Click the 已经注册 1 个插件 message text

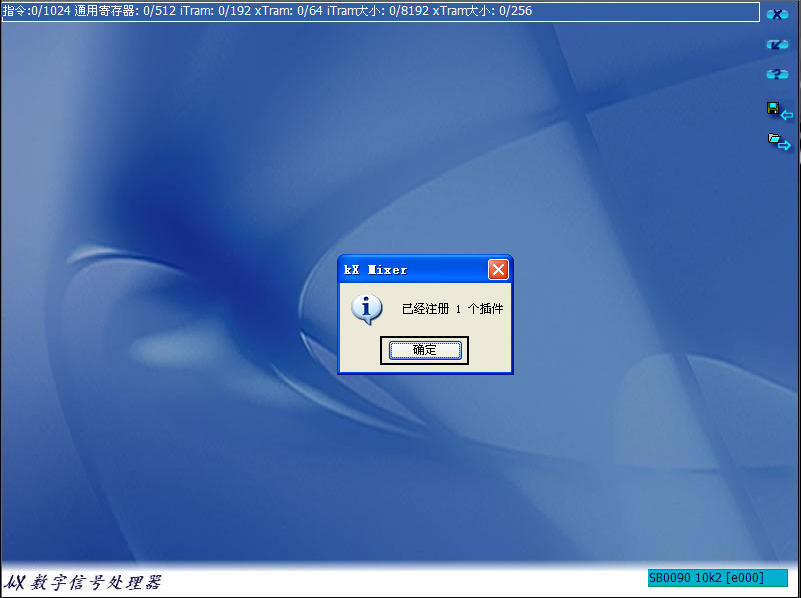coord(453,308)
